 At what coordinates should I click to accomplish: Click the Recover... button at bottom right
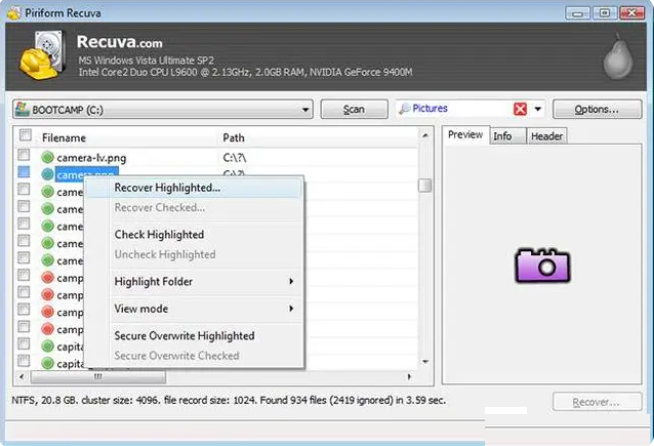(x=597, y=402)
